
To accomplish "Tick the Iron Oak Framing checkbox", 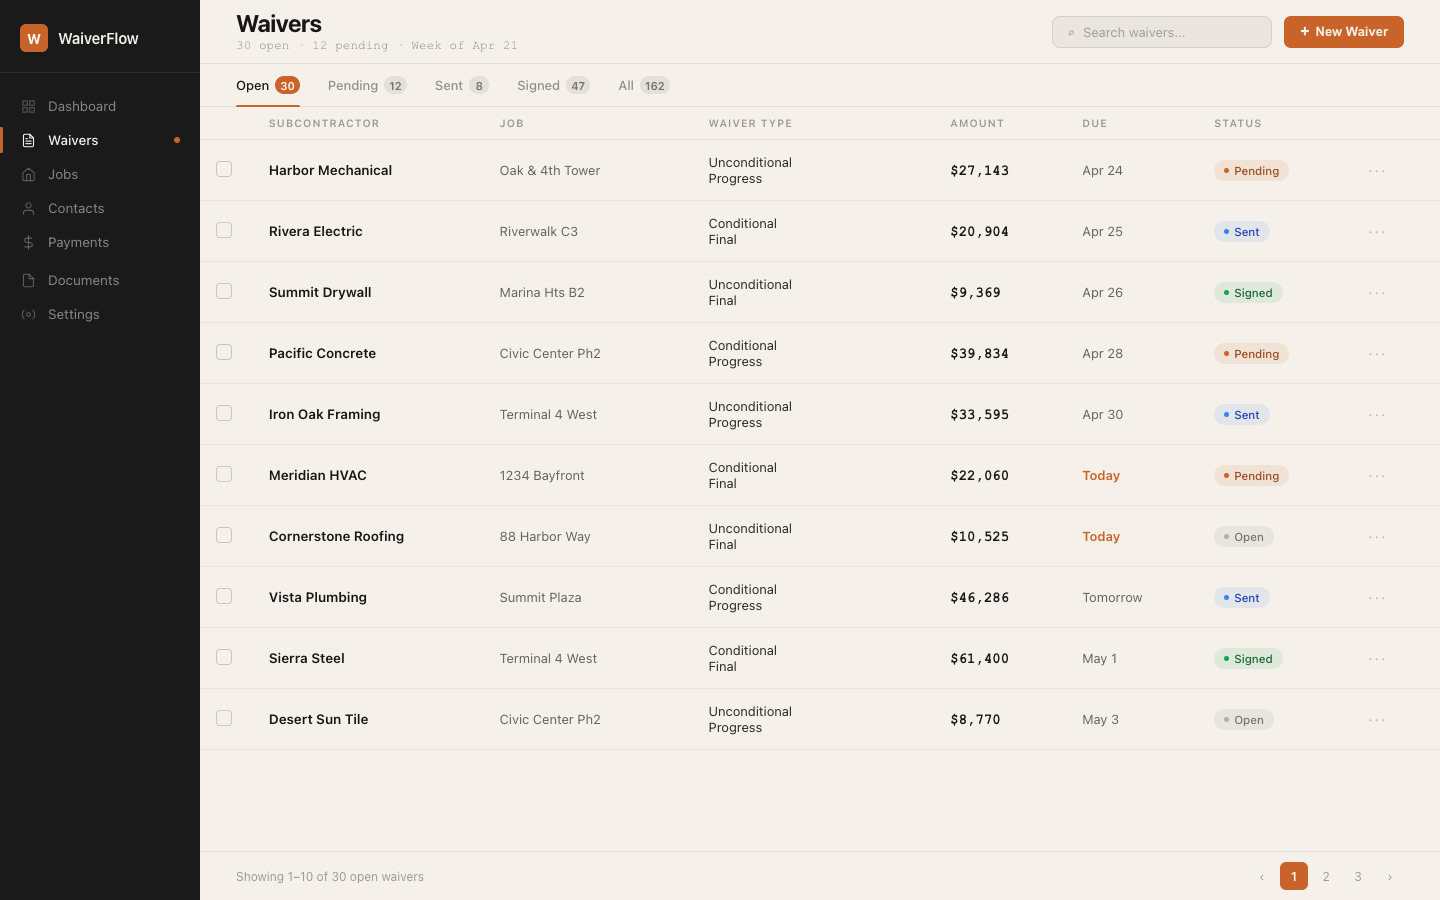I will click(224, 413).
